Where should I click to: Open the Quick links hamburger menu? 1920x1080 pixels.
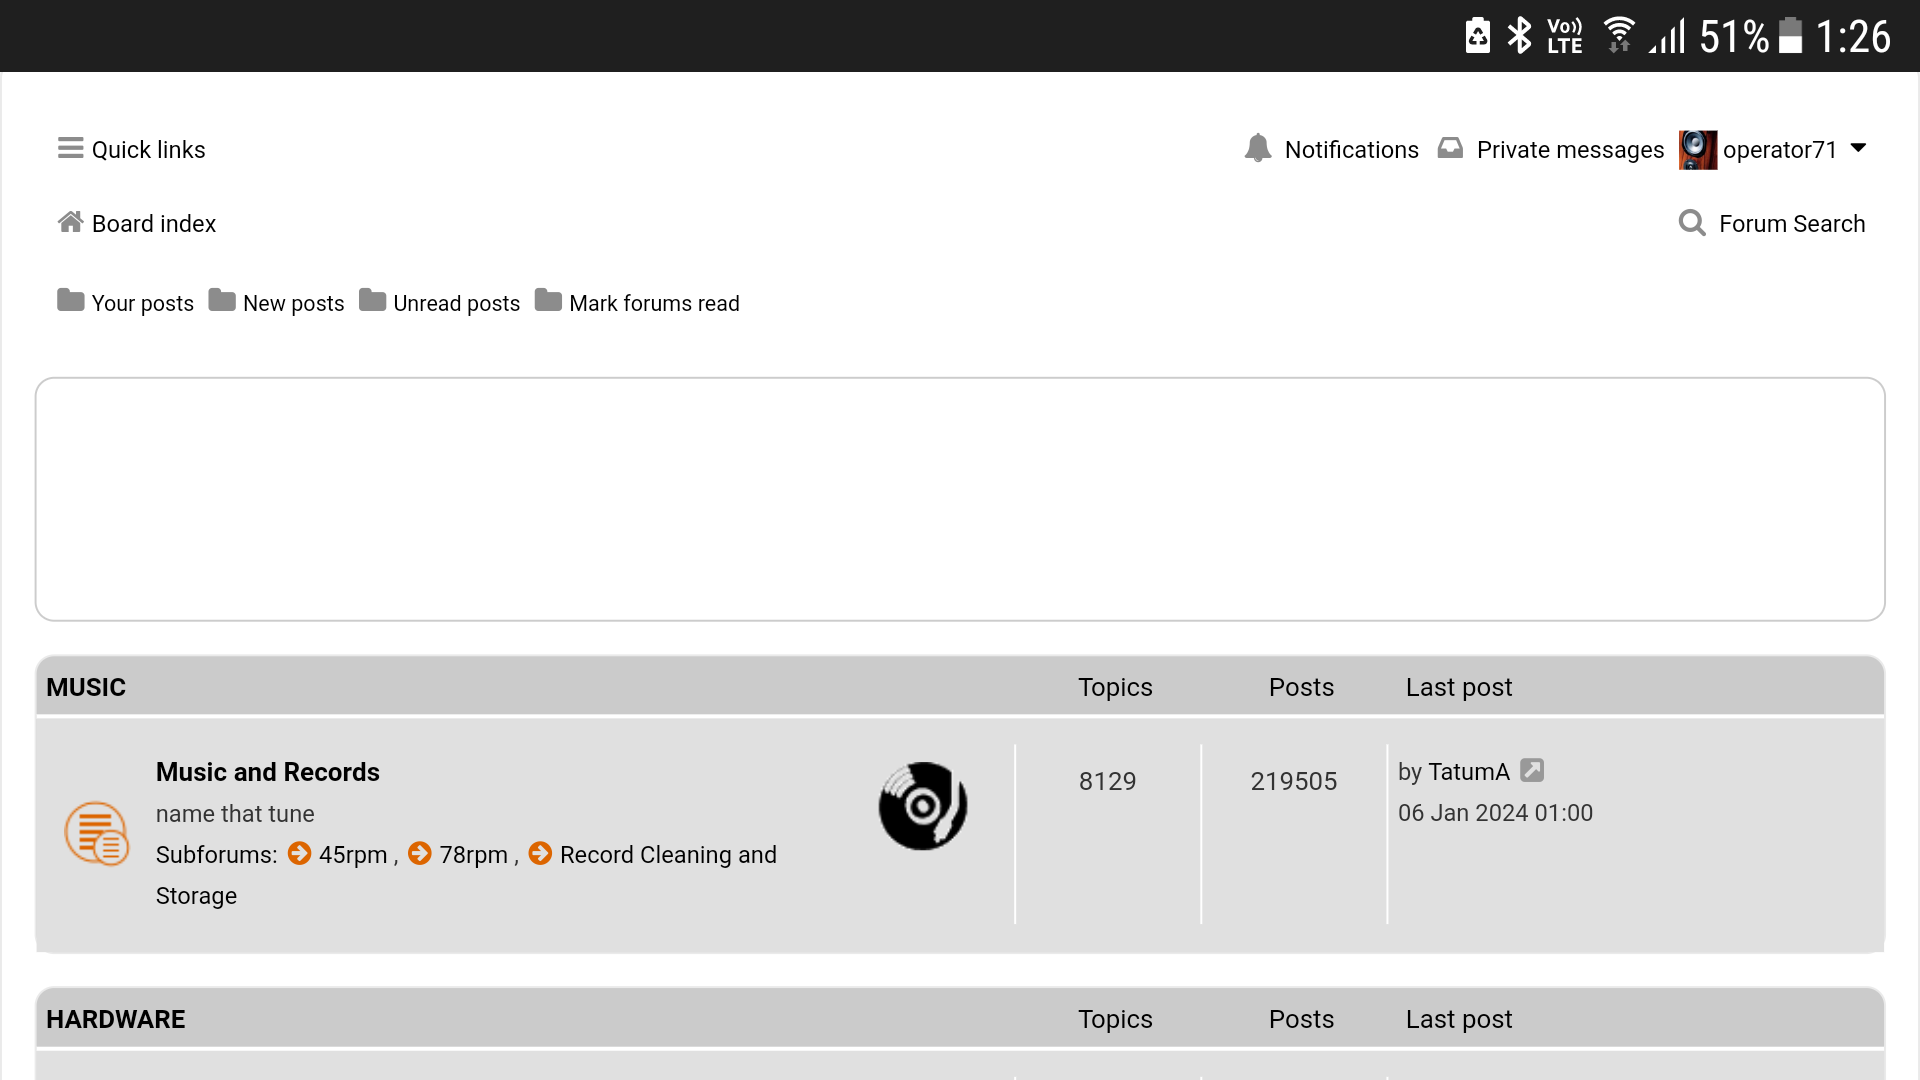pos(70,149)
